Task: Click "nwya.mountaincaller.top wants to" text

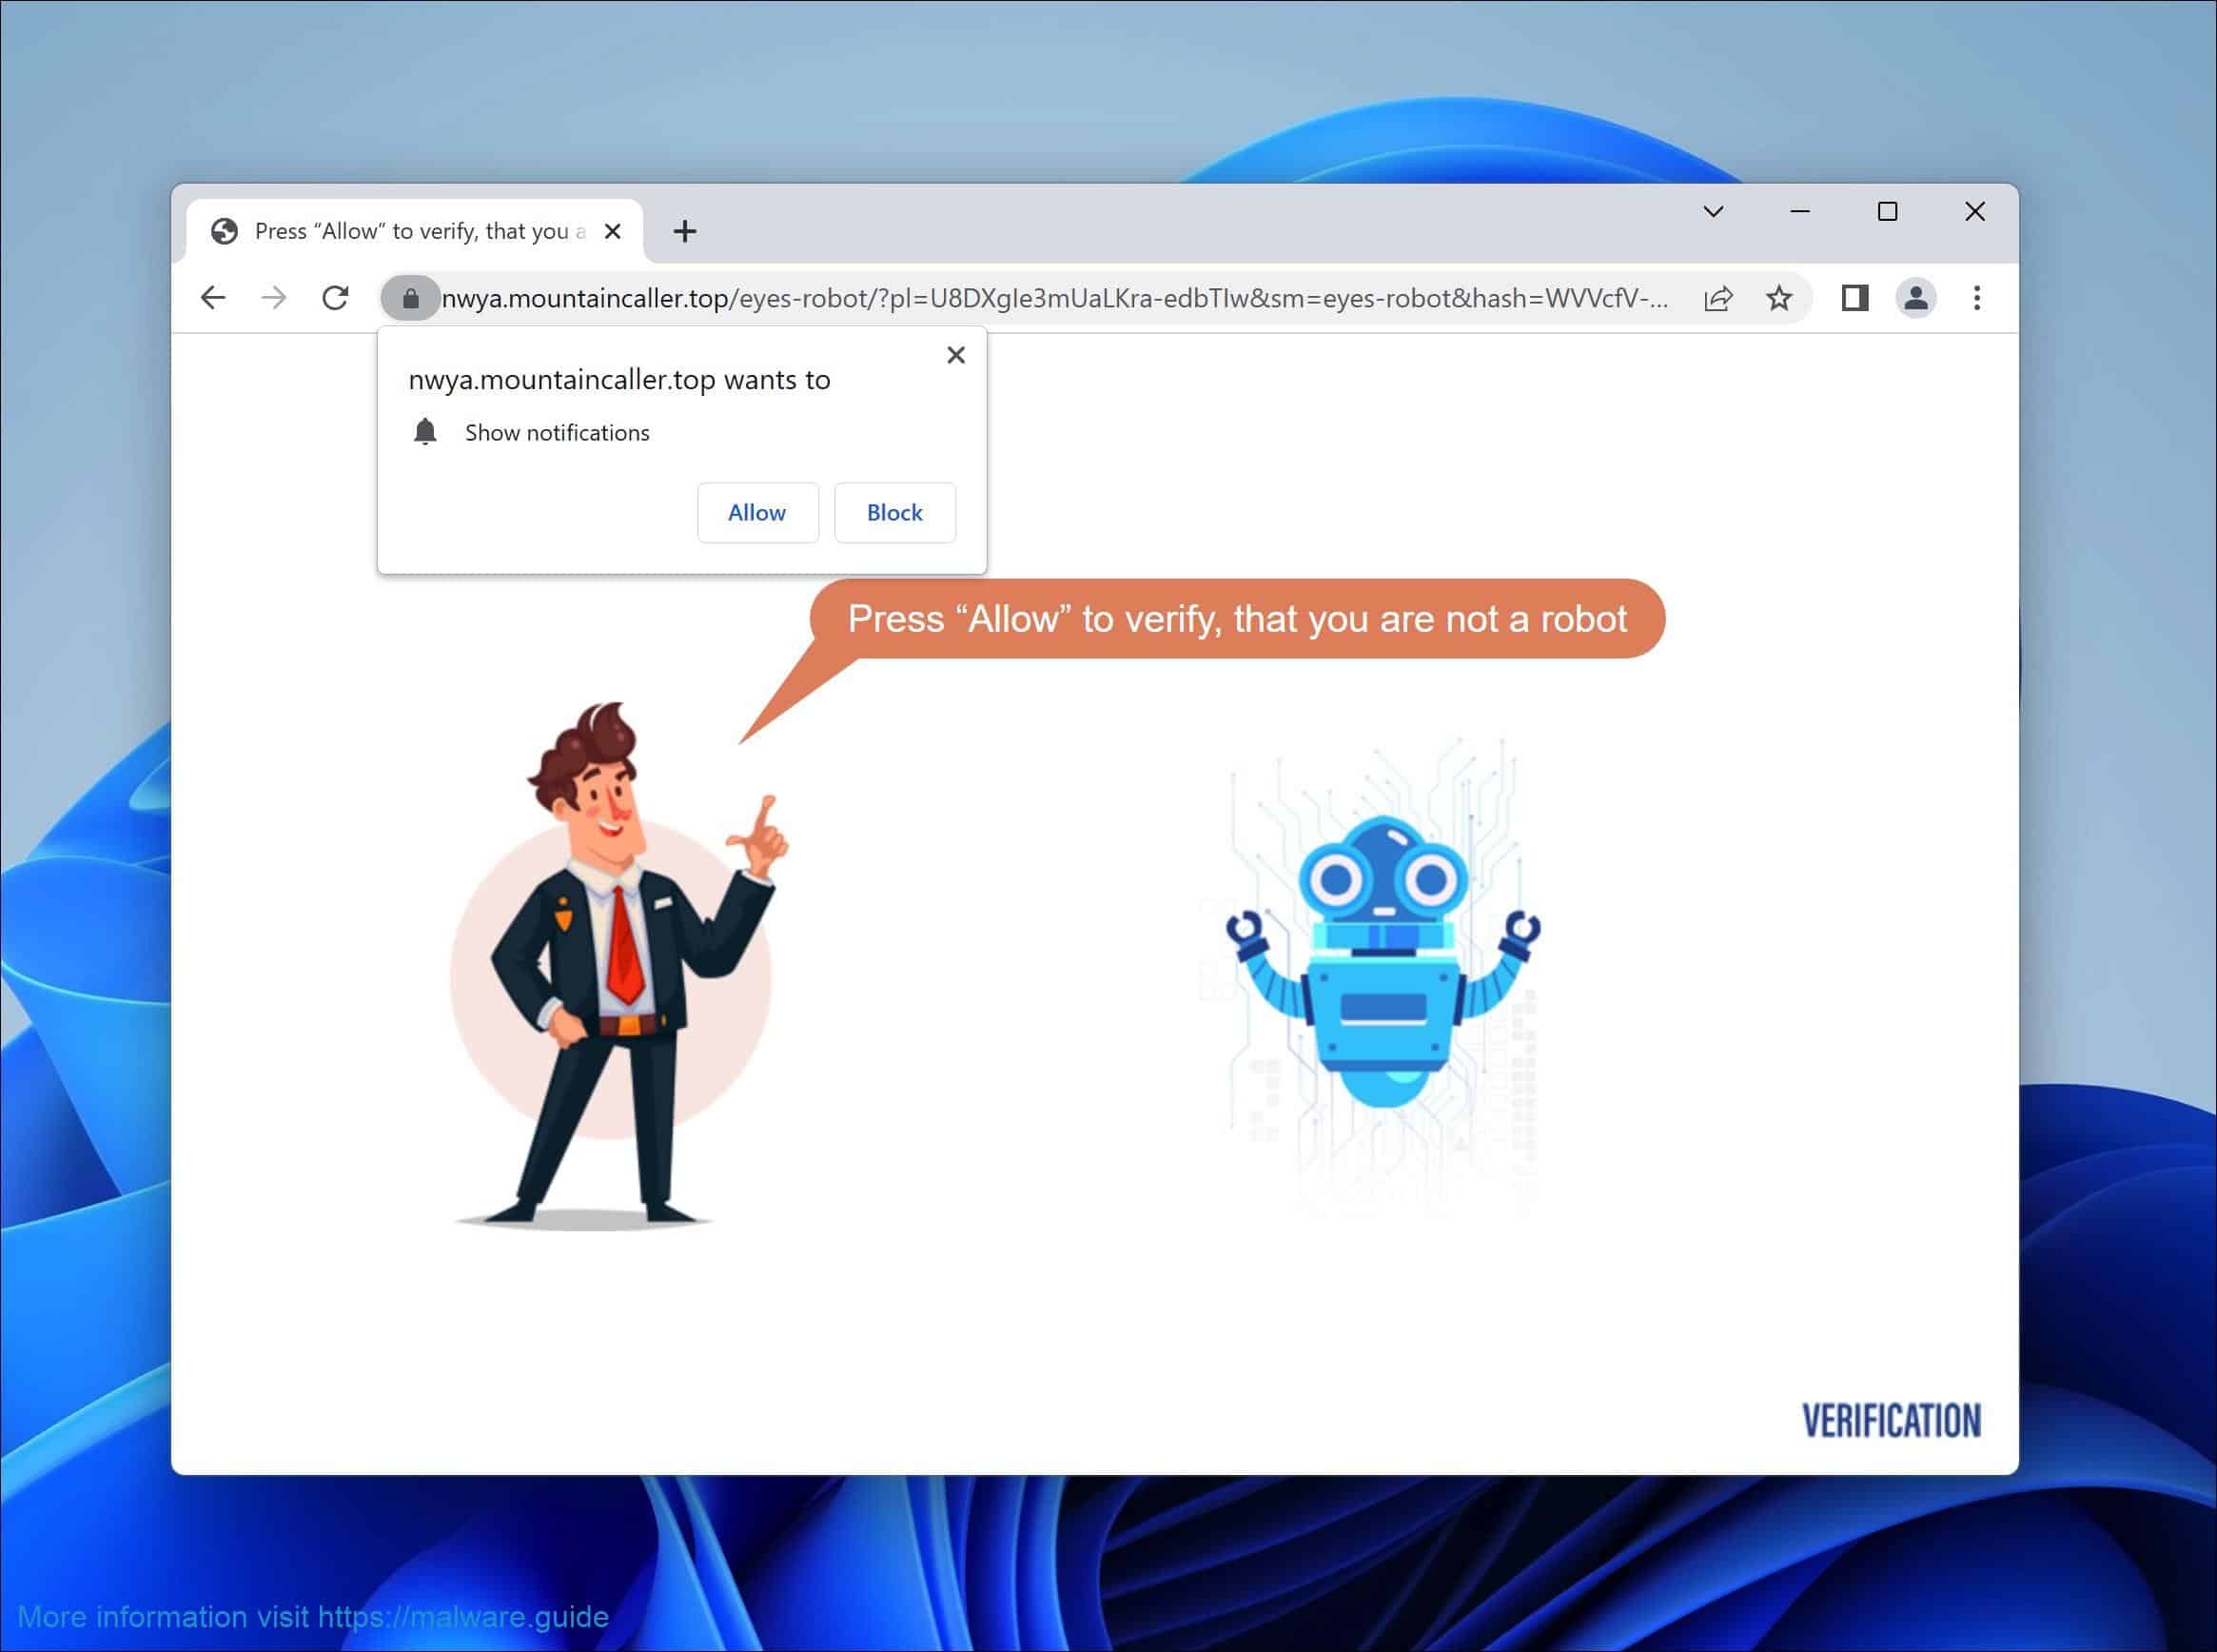Action: click(619, 380)
